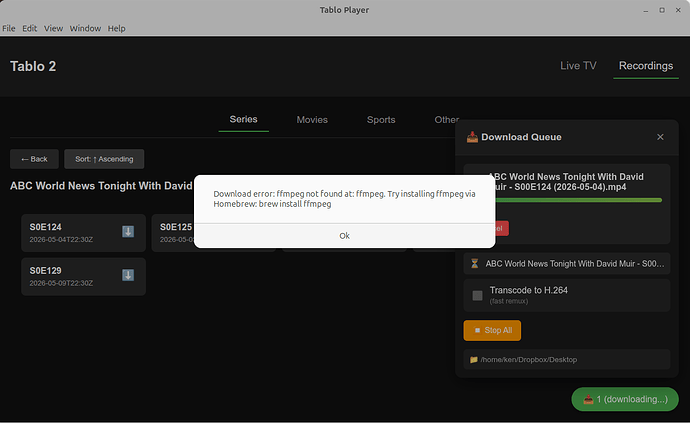Click the 2026-05-09T22:30Z timestamp
Viewport: 690px width, 423px height.
61,283
